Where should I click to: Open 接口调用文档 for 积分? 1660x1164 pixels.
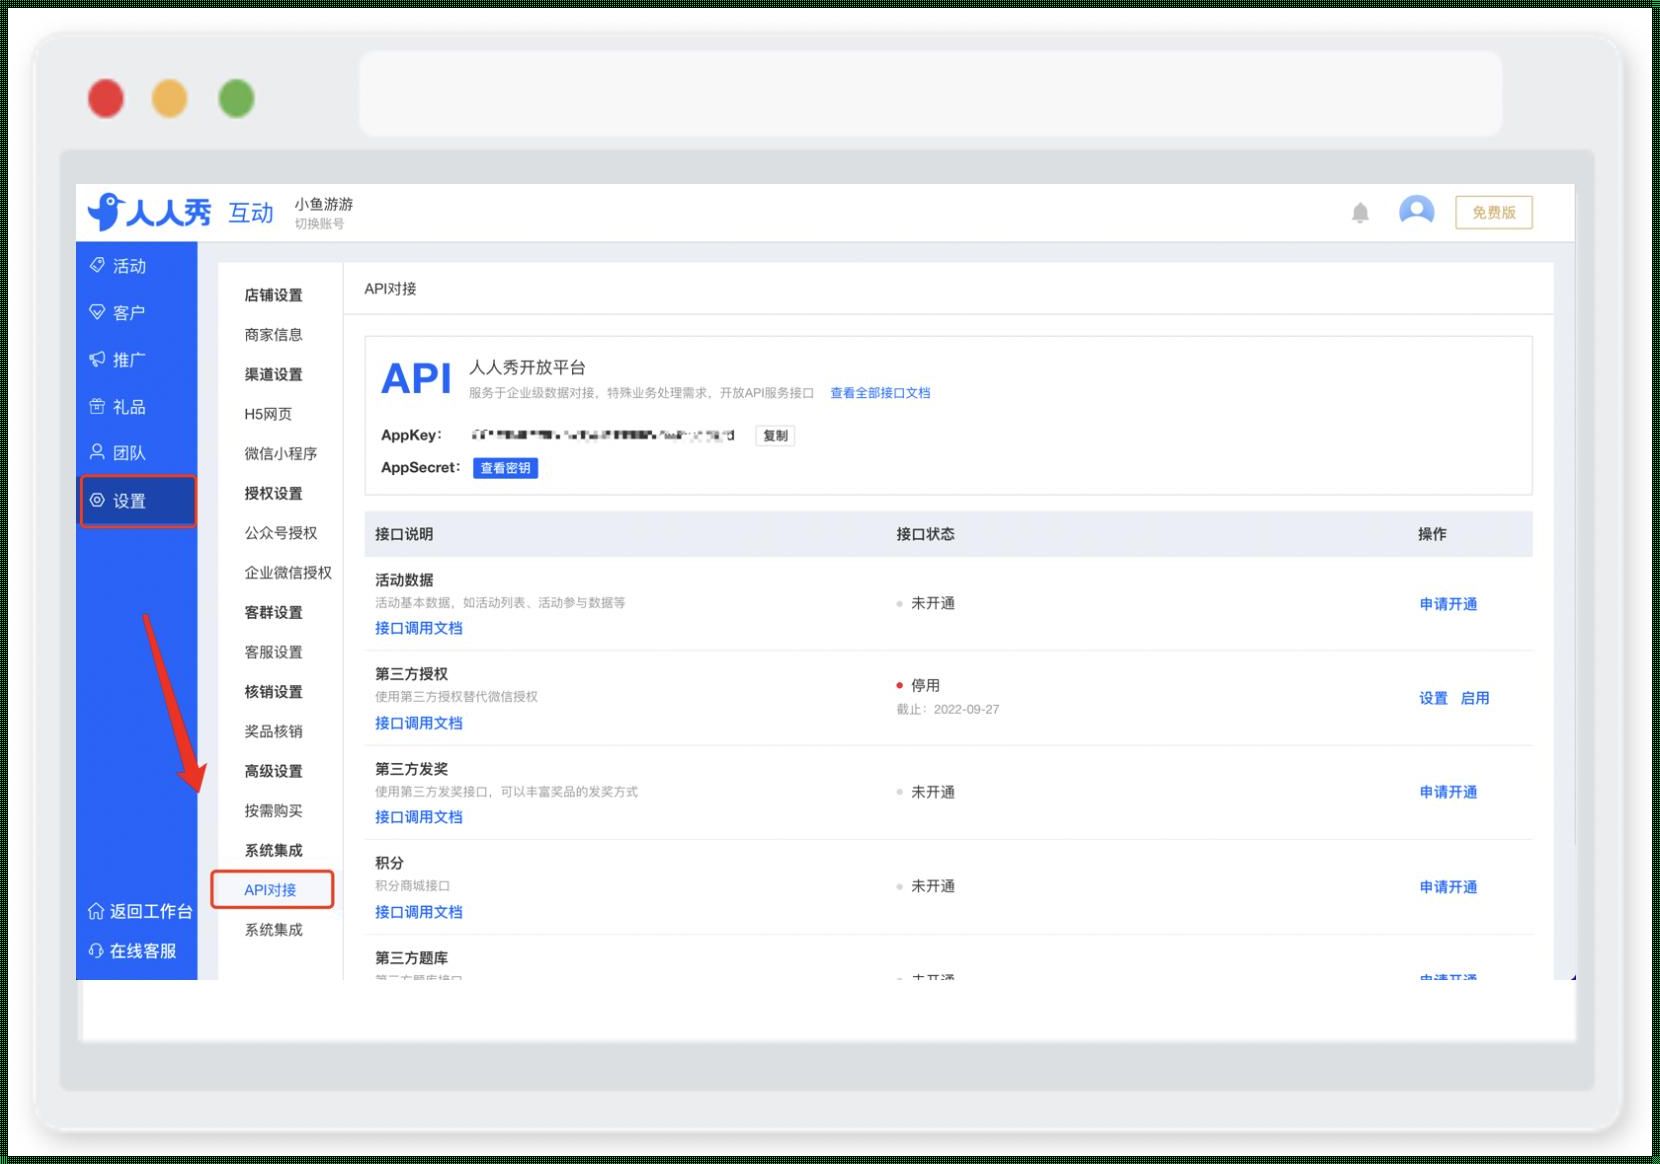tap(419, 912)
